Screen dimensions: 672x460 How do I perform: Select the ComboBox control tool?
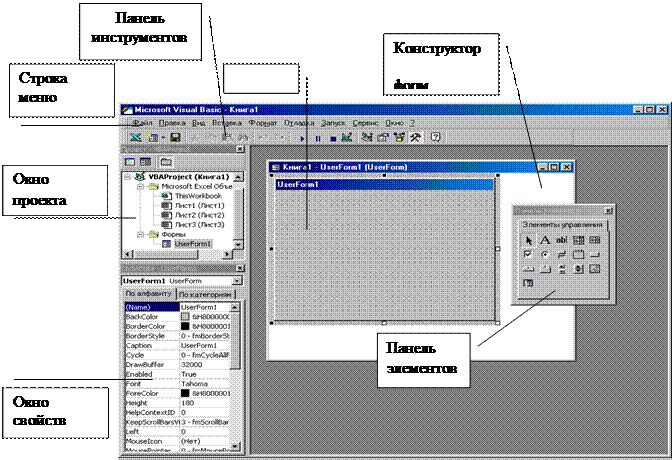pos(579,240)
